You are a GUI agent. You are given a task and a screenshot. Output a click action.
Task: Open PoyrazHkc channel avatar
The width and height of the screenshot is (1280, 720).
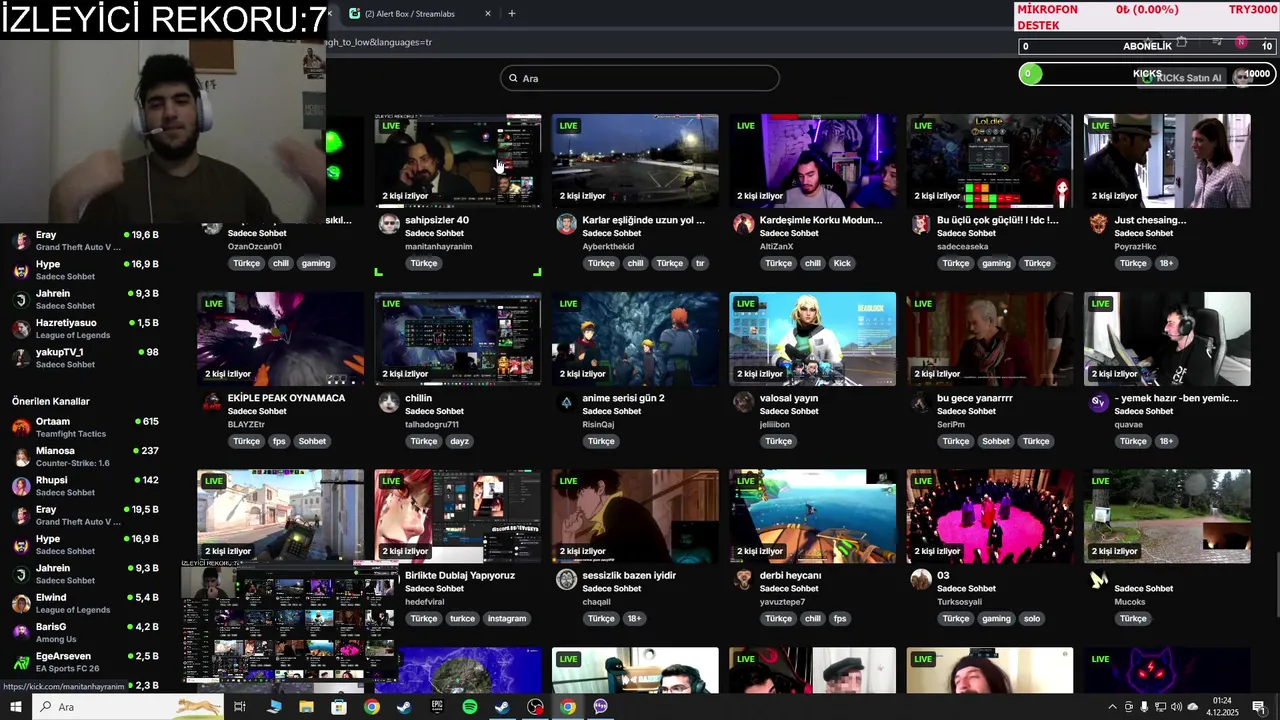tap(1099, 224)
